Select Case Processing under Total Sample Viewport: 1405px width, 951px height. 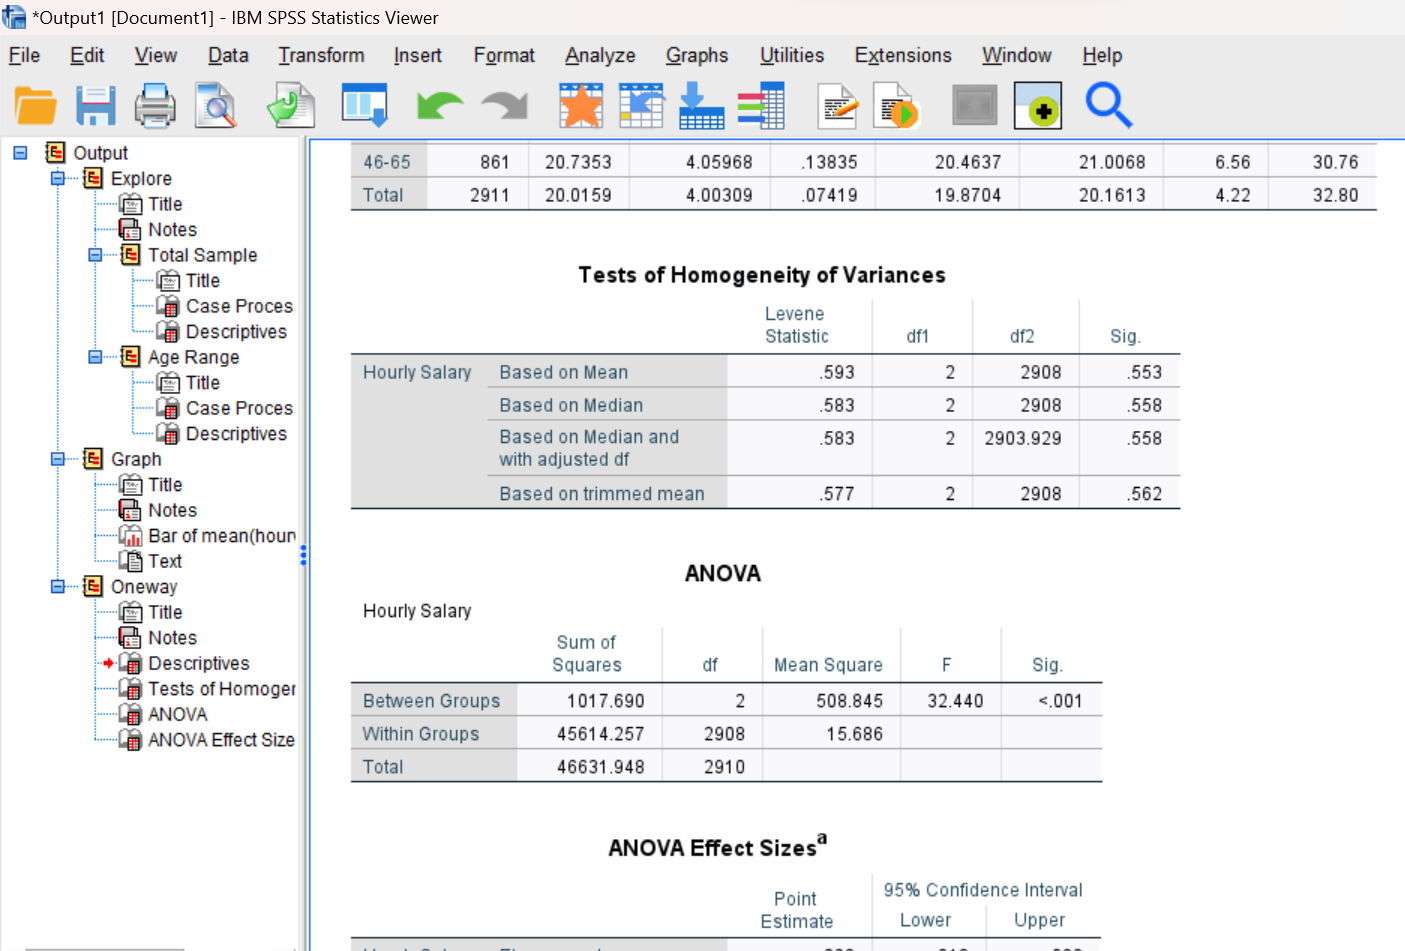[x=240, y=306]
